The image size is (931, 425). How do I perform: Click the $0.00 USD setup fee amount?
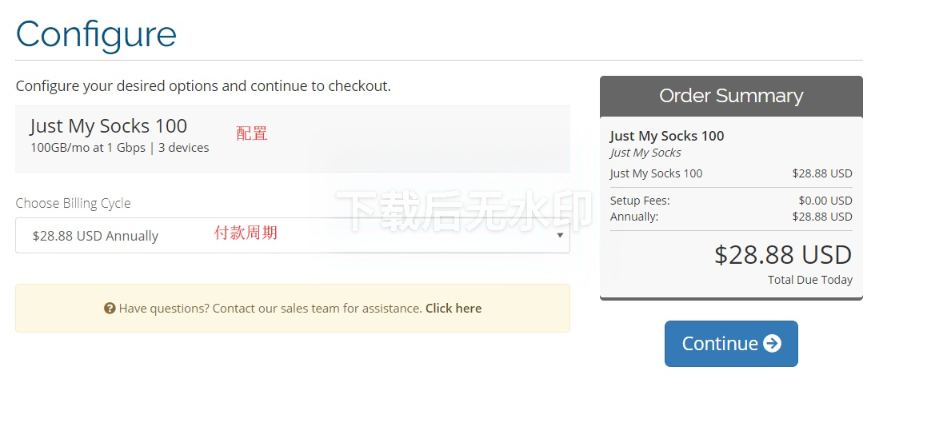pos(825,201)
